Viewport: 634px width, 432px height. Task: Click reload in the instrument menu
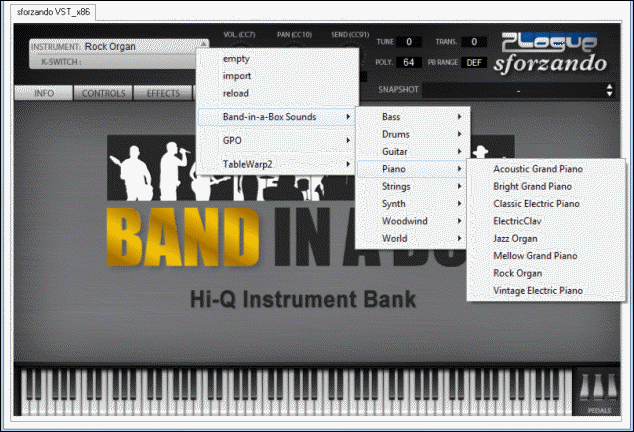277,93
